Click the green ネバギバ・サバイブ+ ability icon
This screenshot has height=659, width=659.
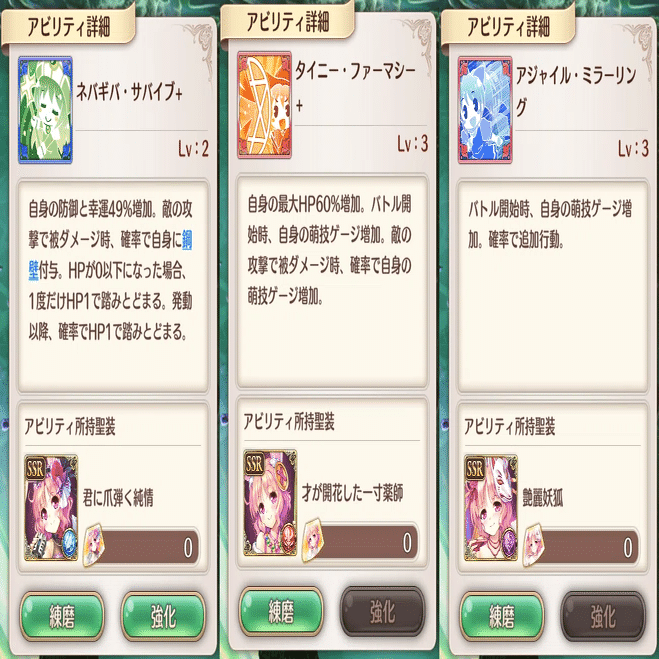(x=45, y=110)
